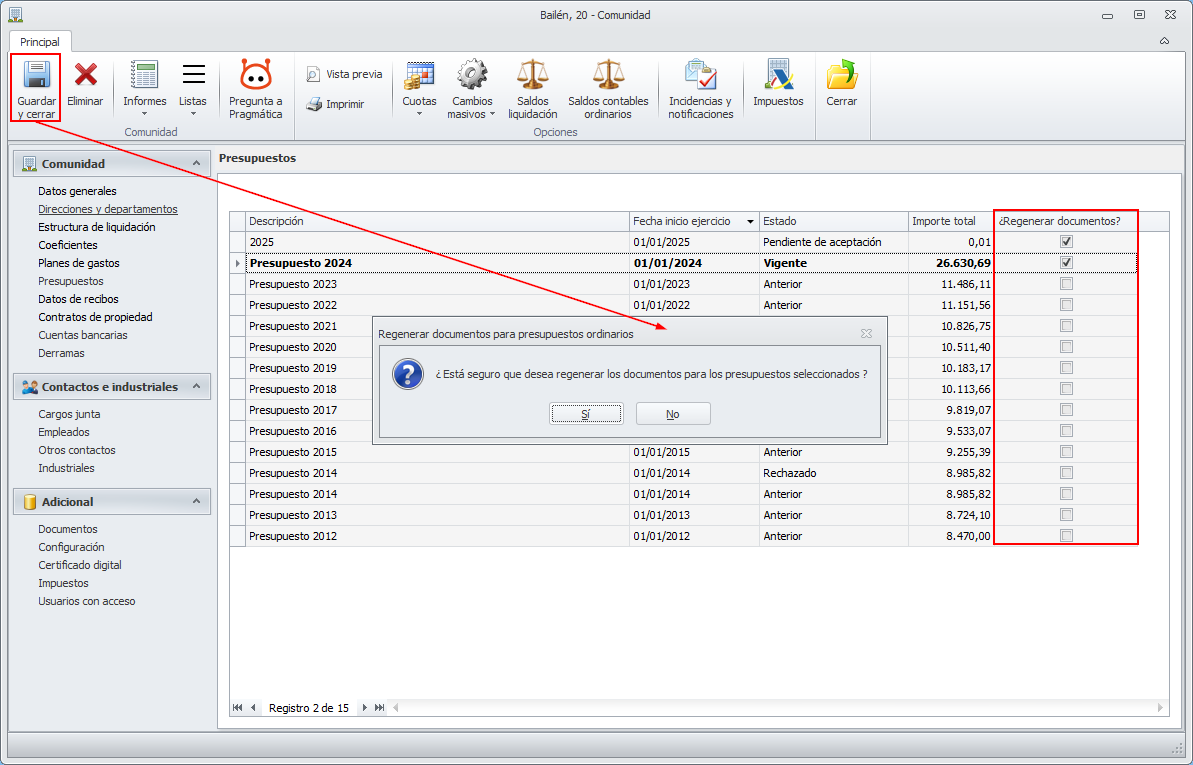Open Coeficientes in sidebar
Image resolution: width=1193 pixels, height=765 pixels.
coord(68,245)
